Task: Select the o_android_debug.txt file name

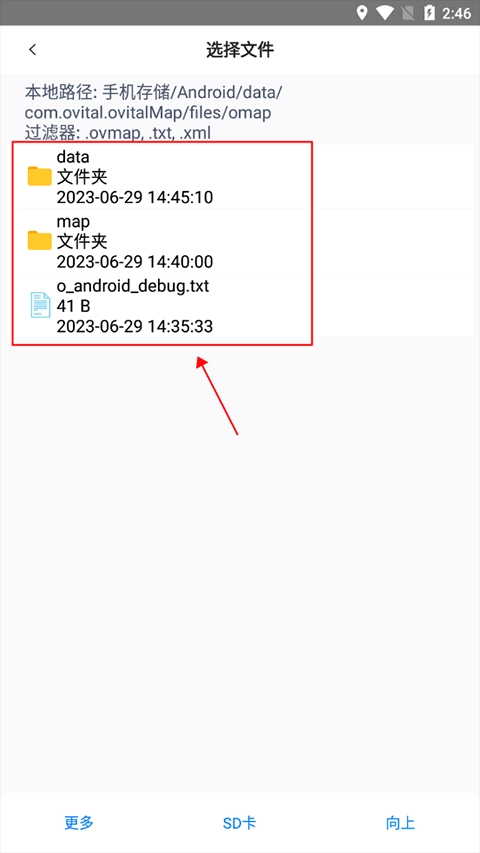Action: click(133, 286)
